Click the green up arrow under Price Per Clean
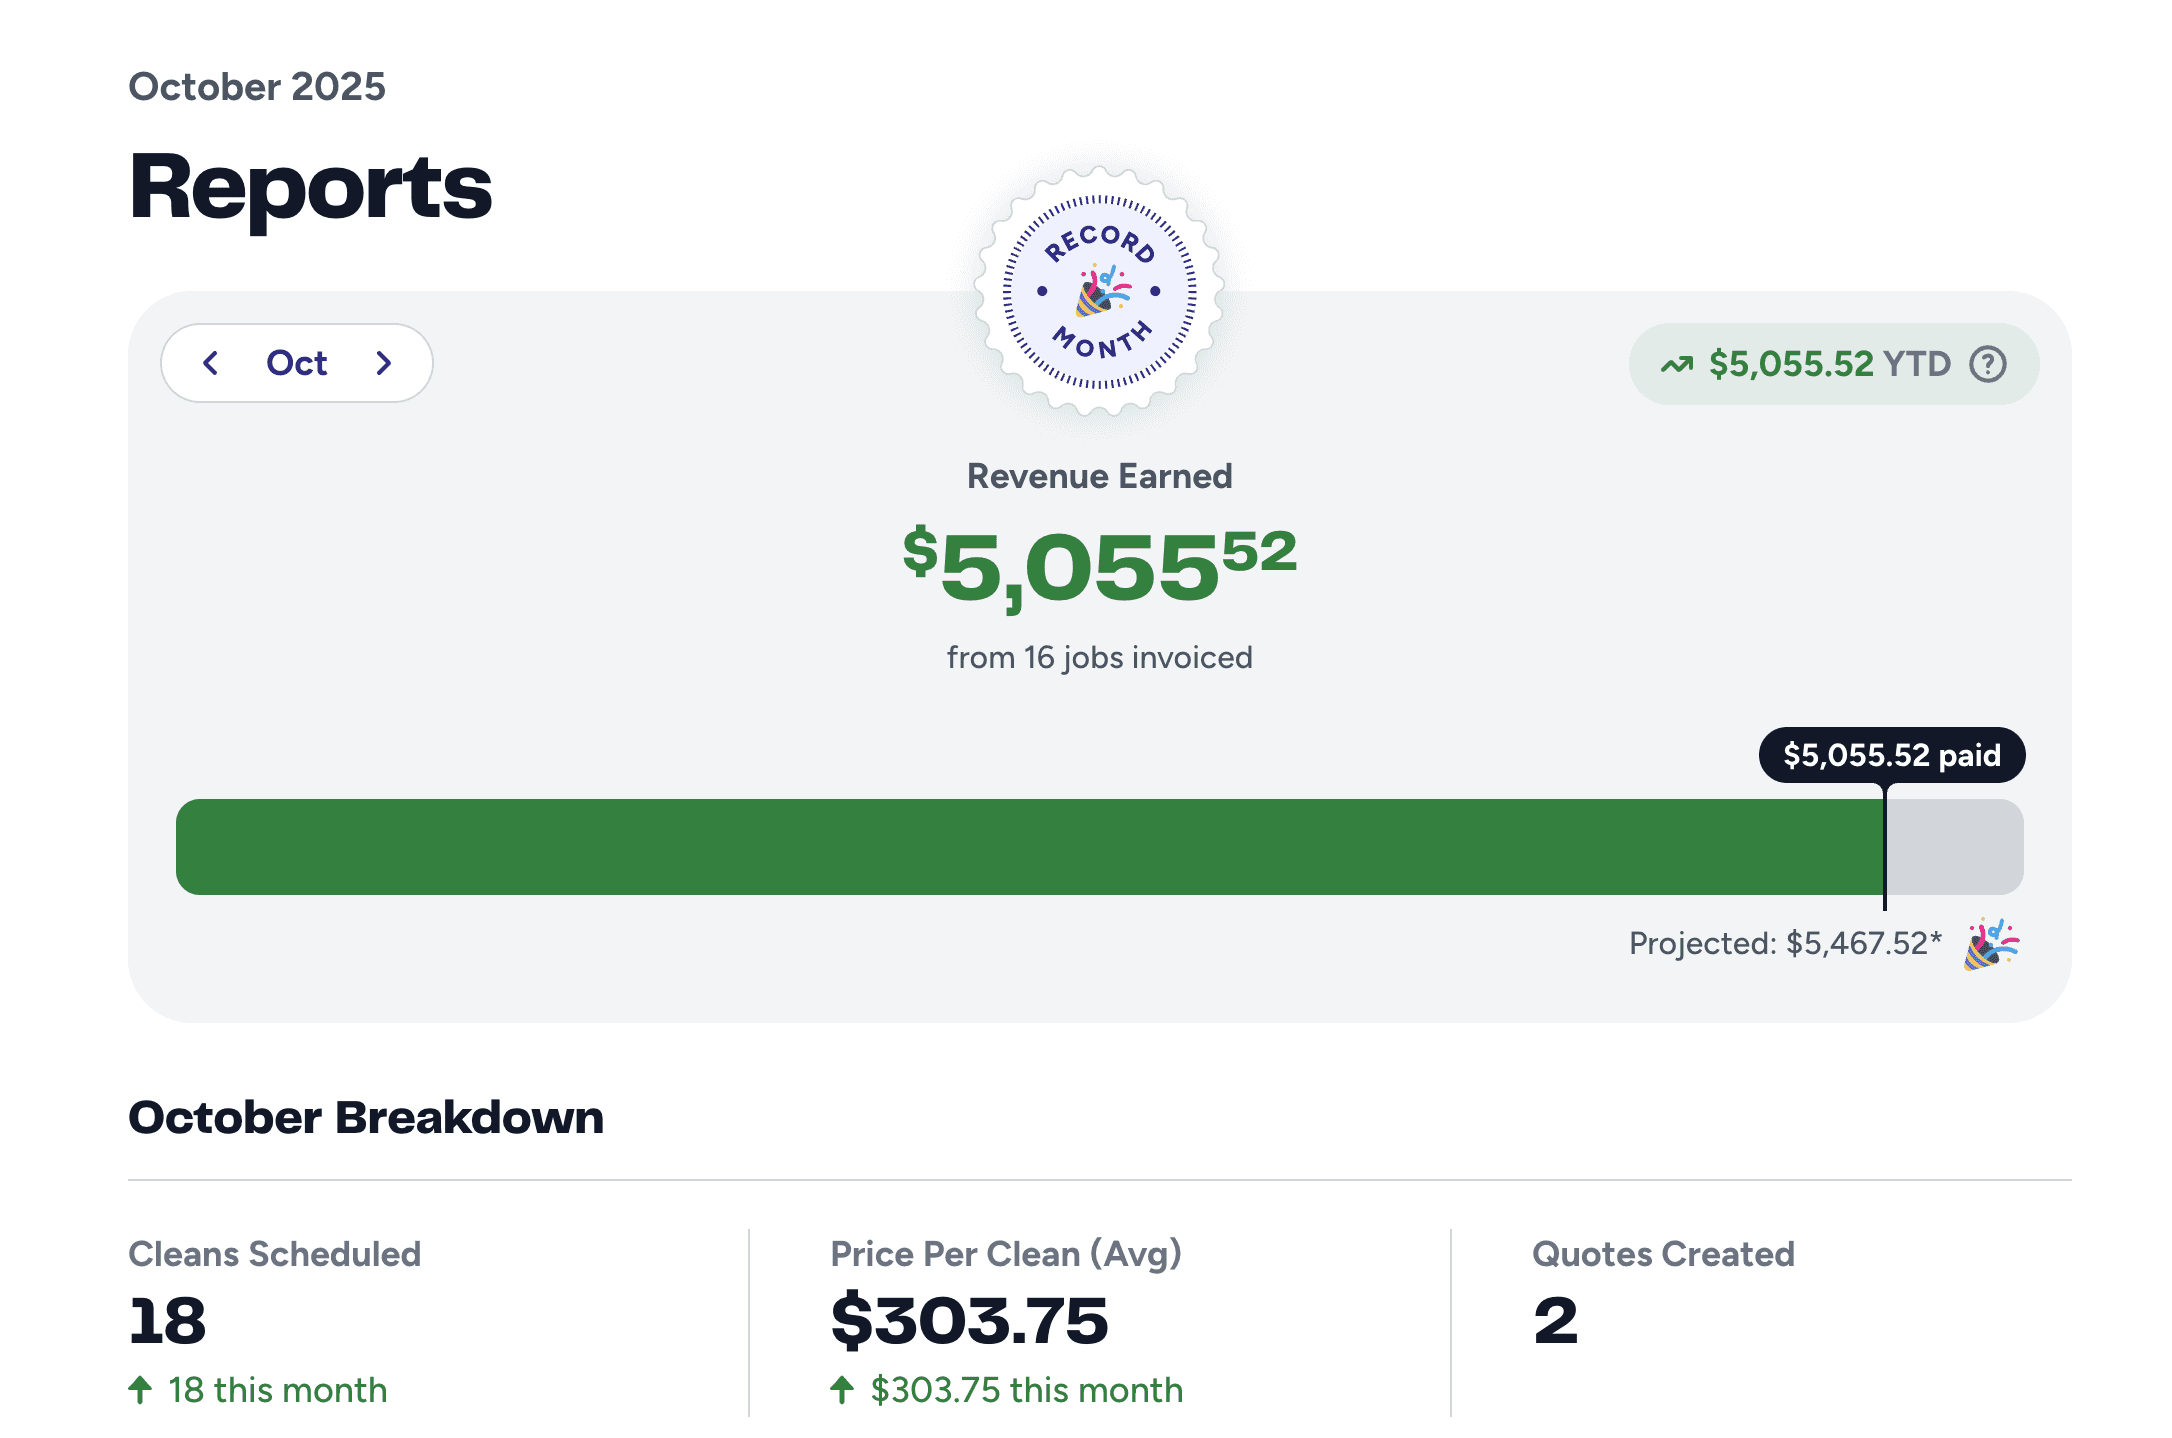2172x1438 pixels. [x=842, y=1389]
